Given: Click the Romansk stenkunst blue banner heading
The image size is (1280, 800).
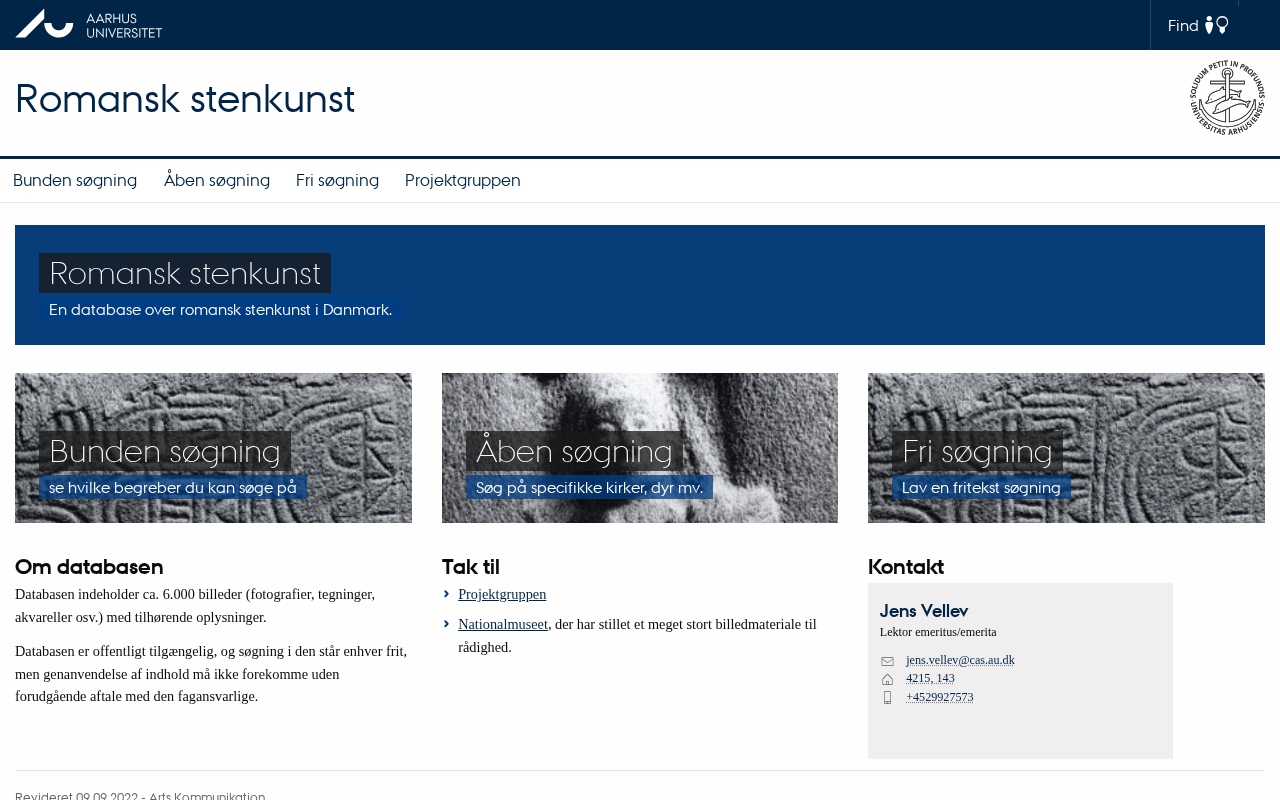Looking at the screenshot, I should pos(185,273).
